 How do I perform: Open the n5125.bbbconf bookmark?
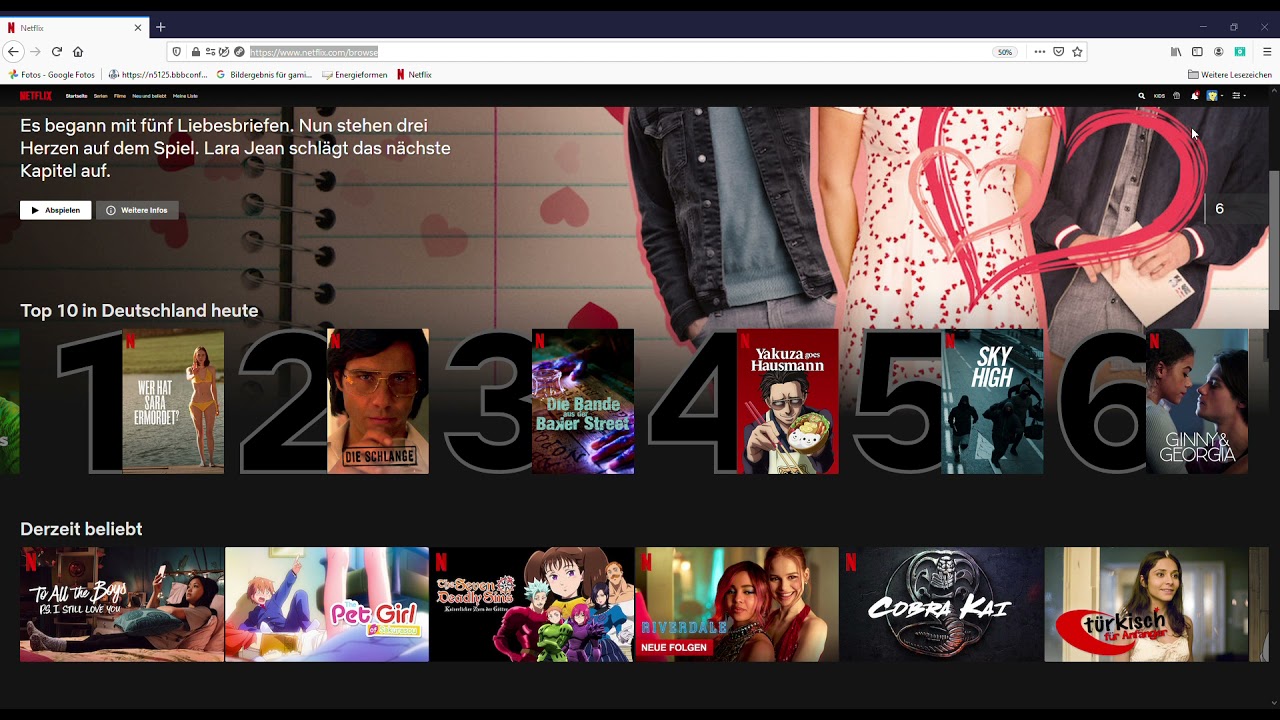click(158, 75)
